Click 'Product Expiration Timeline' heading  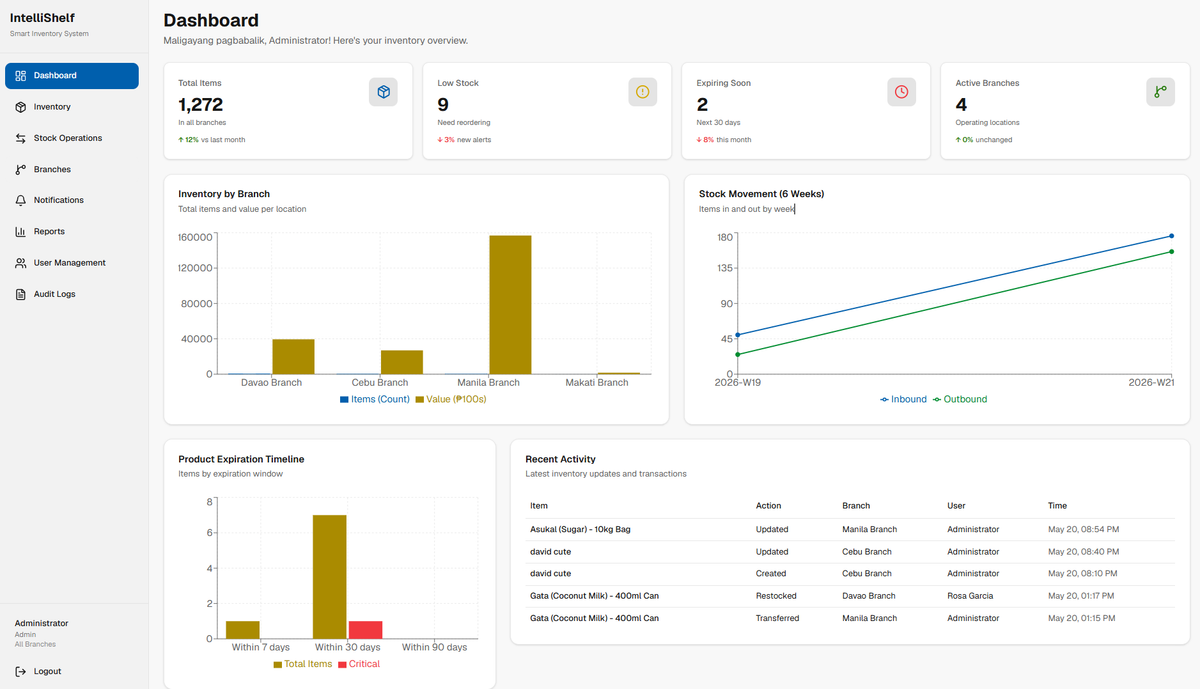[x=241, y=459]
